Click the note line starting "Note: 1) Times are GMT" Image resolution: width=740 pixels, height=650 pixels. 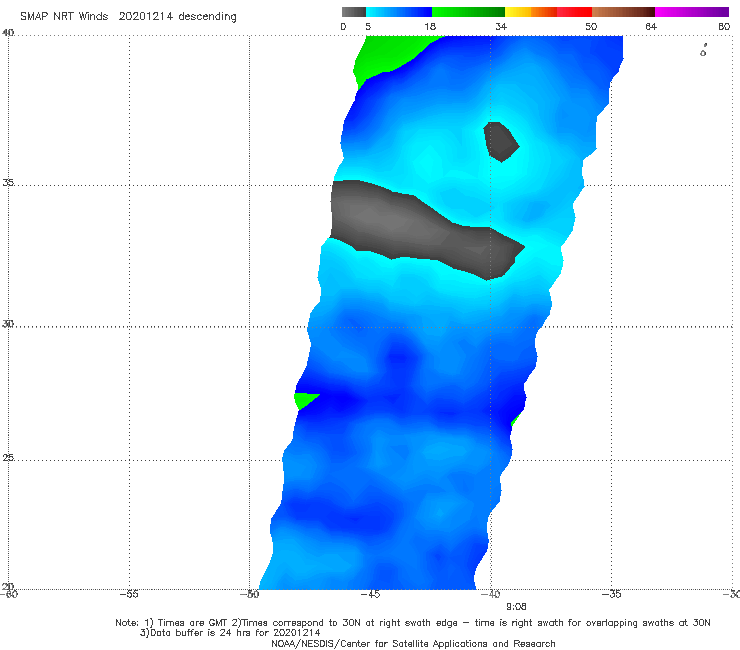(x=413, y=623)
